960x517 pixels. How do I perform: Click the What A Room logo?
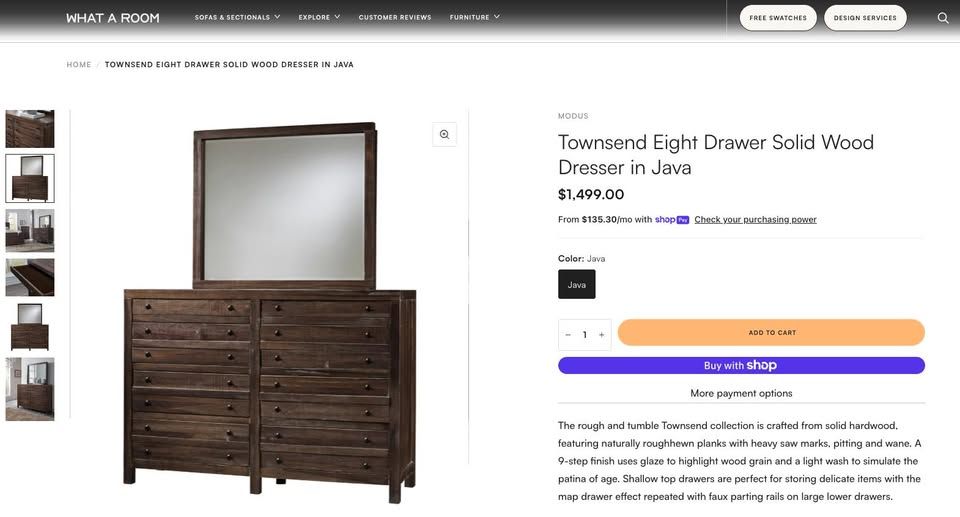point(112,18)
